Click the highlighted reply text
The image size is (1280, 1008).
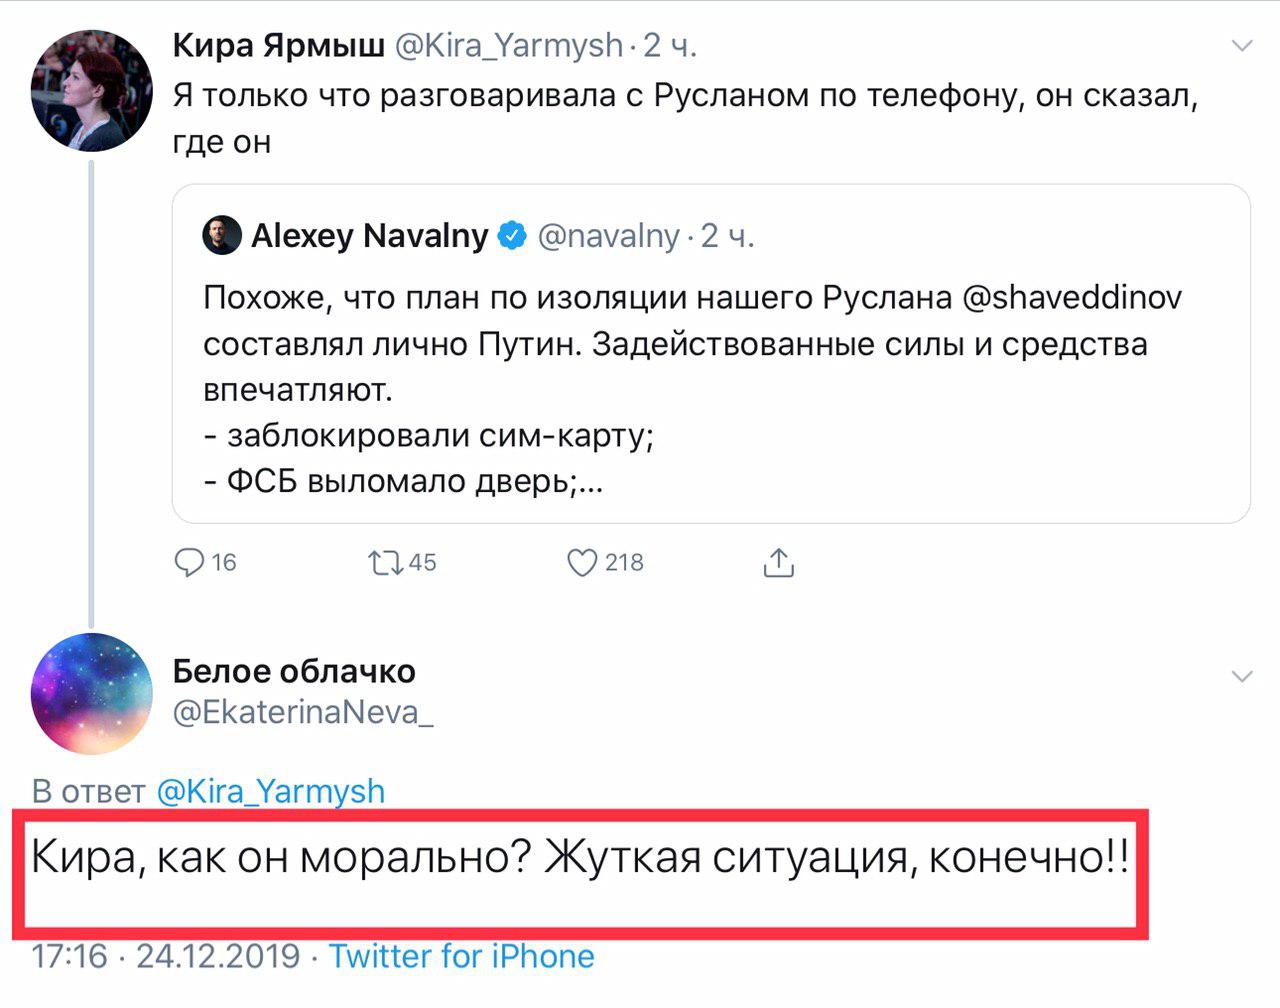(580, 859)
